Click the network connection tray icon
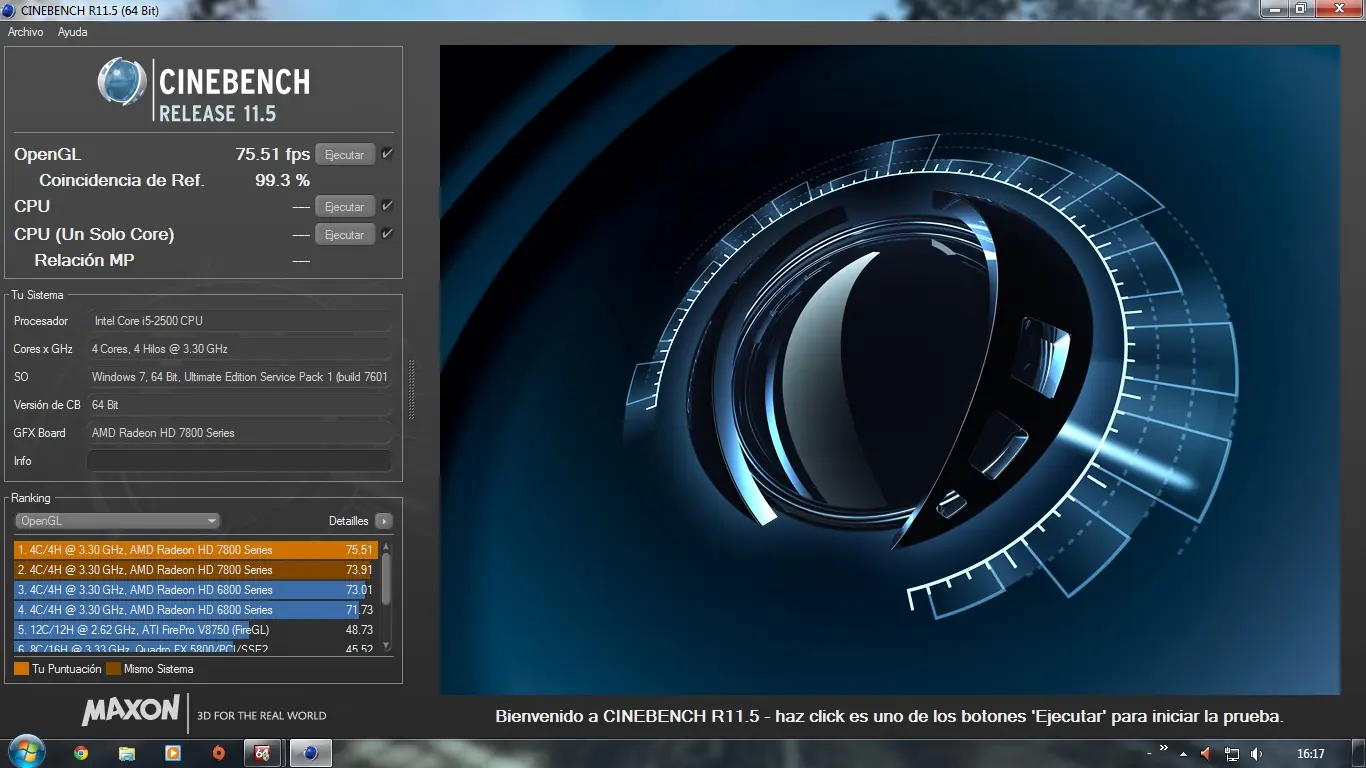Screen dimensions: 1366x768 tap(1232, 754)
